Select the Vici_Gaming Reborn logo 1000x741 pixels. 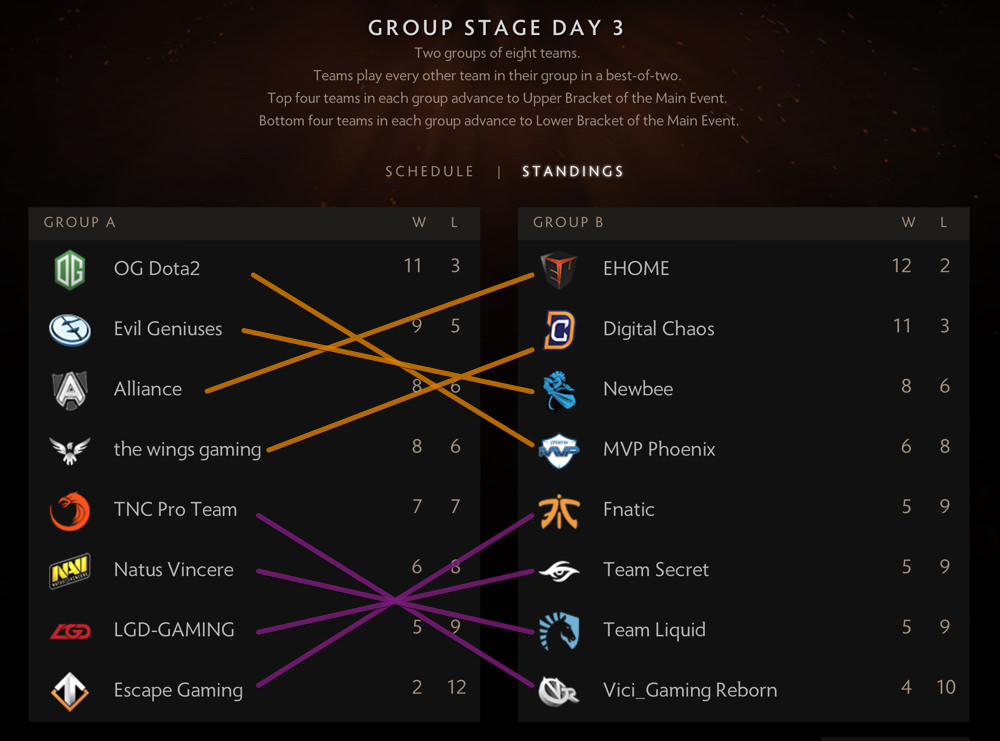(x=558, y=689)
